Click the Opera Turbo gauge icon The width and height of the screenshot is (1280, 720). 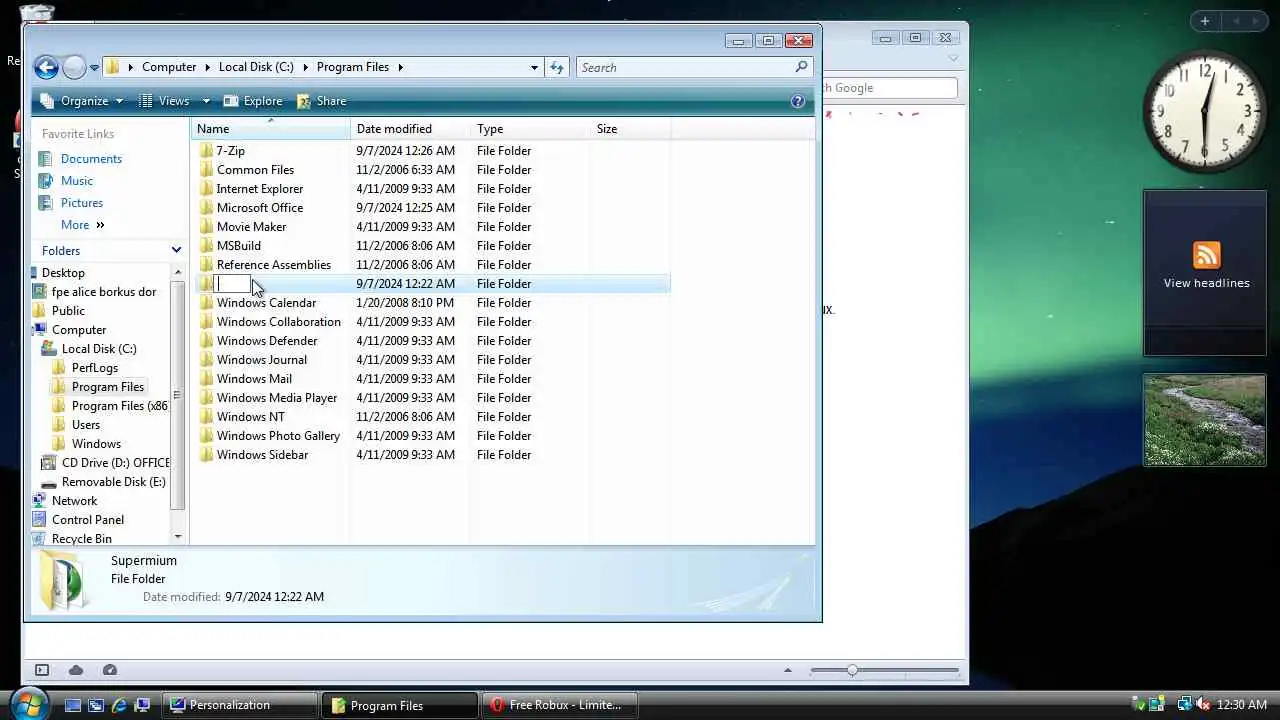pos(110,670)
